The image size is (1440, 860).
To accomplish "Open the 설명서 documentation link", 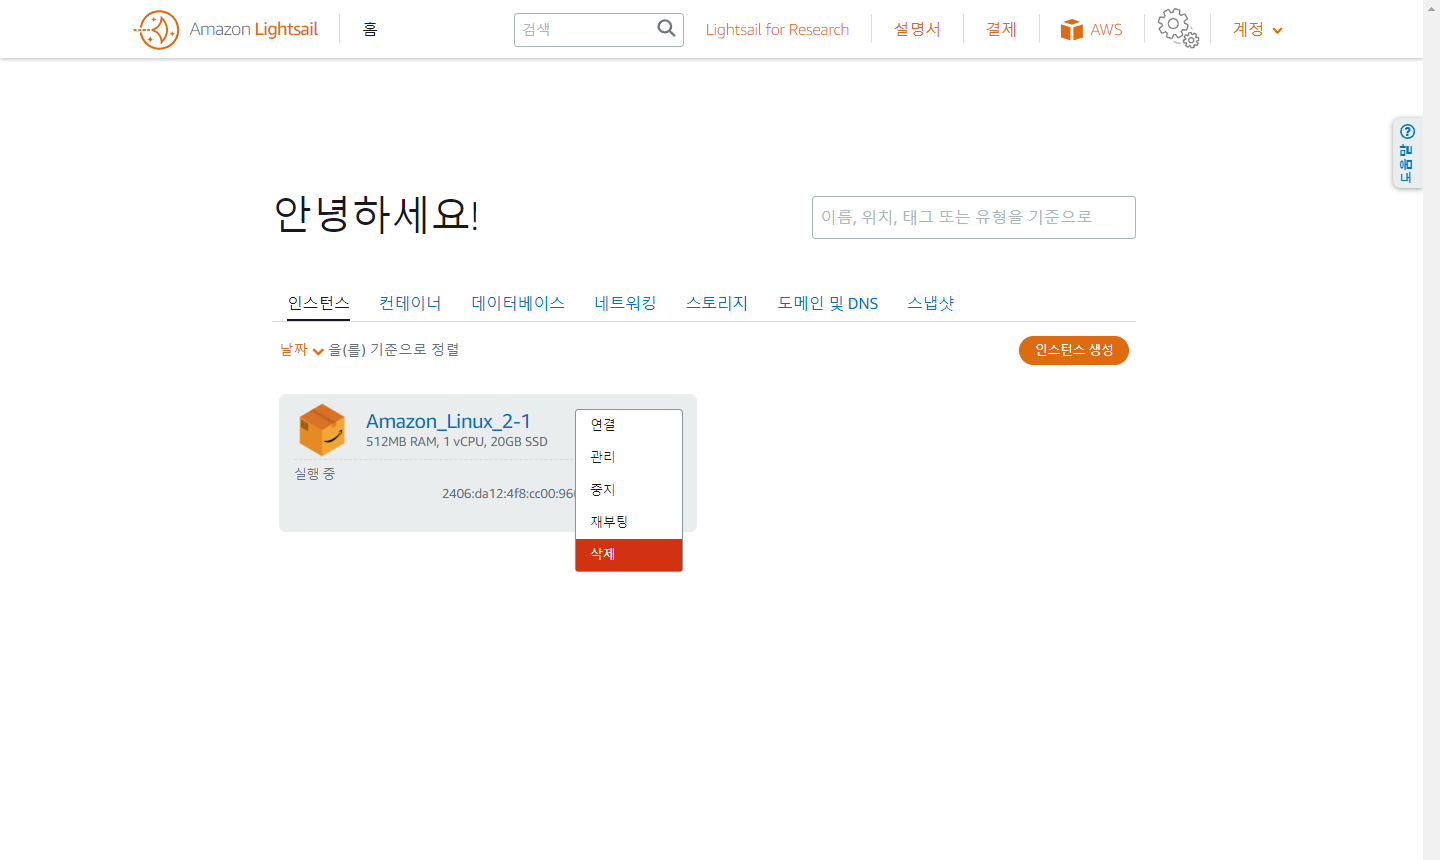I will click(x=917, y=30).
